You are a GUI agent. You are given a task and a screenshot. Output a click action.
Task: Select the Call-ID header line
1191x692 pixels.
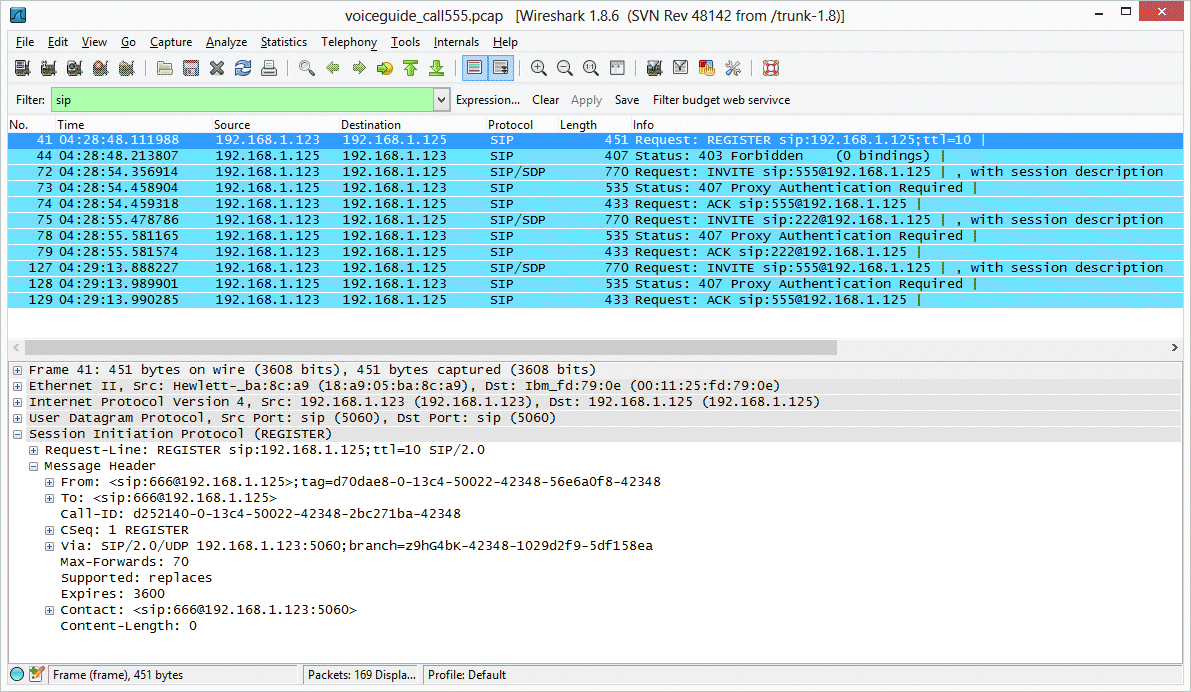point(260,513)
